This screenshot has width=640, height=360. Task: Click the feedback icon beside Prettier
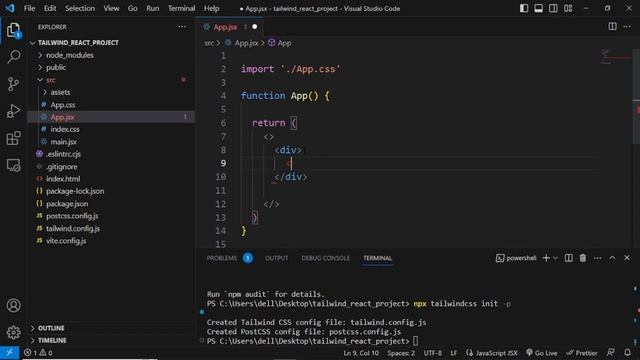pyautogui.click(x=611, y=352)
